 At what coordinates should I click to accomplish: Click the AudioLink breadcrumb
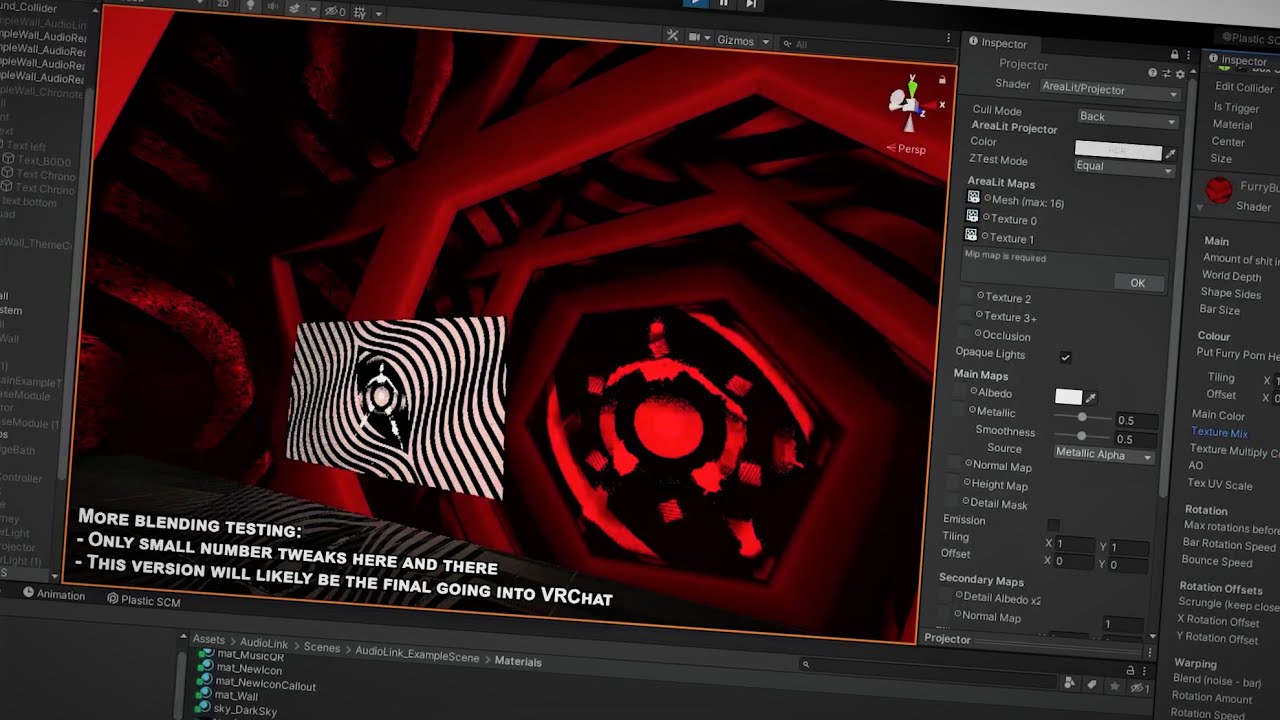[x=264, y=644]
